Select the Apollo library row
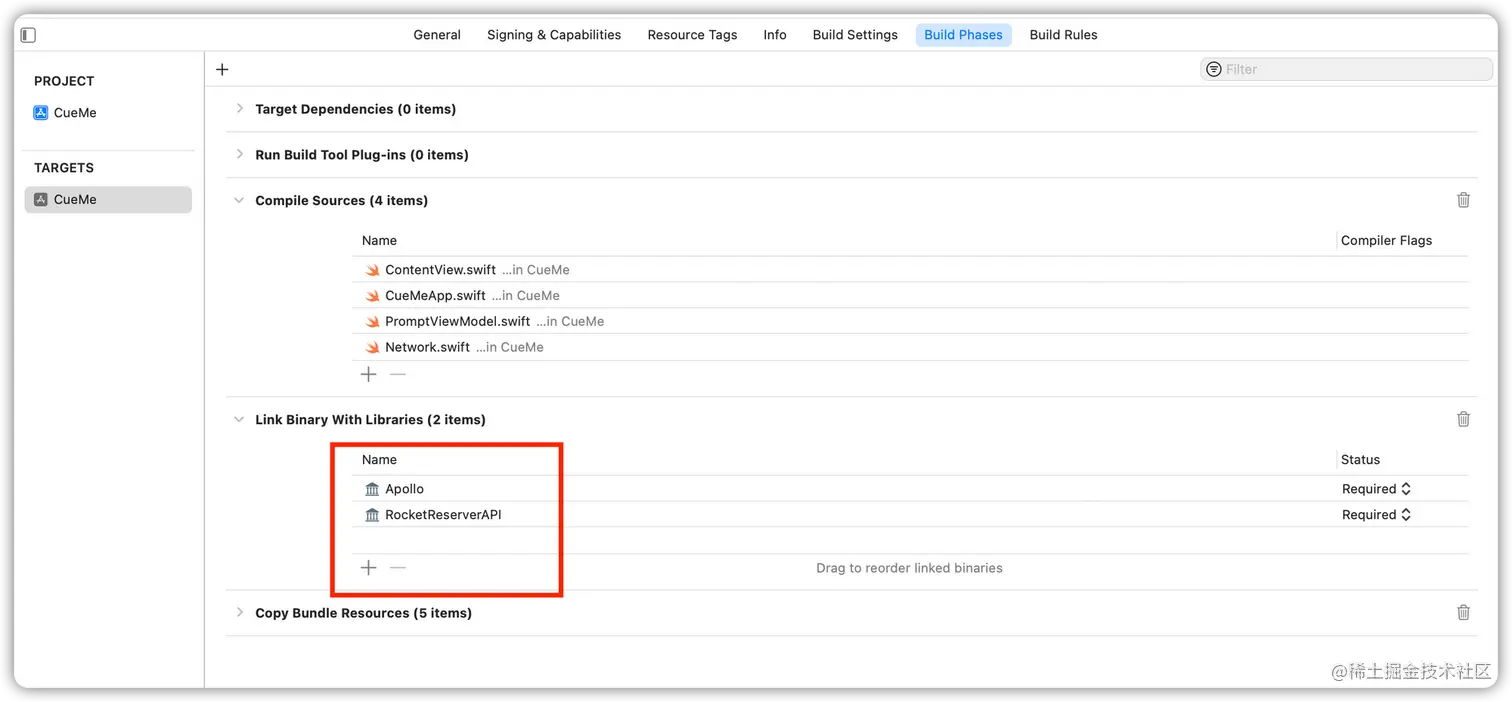This screenshot has width=1512, height=702. tap(912, 489)
